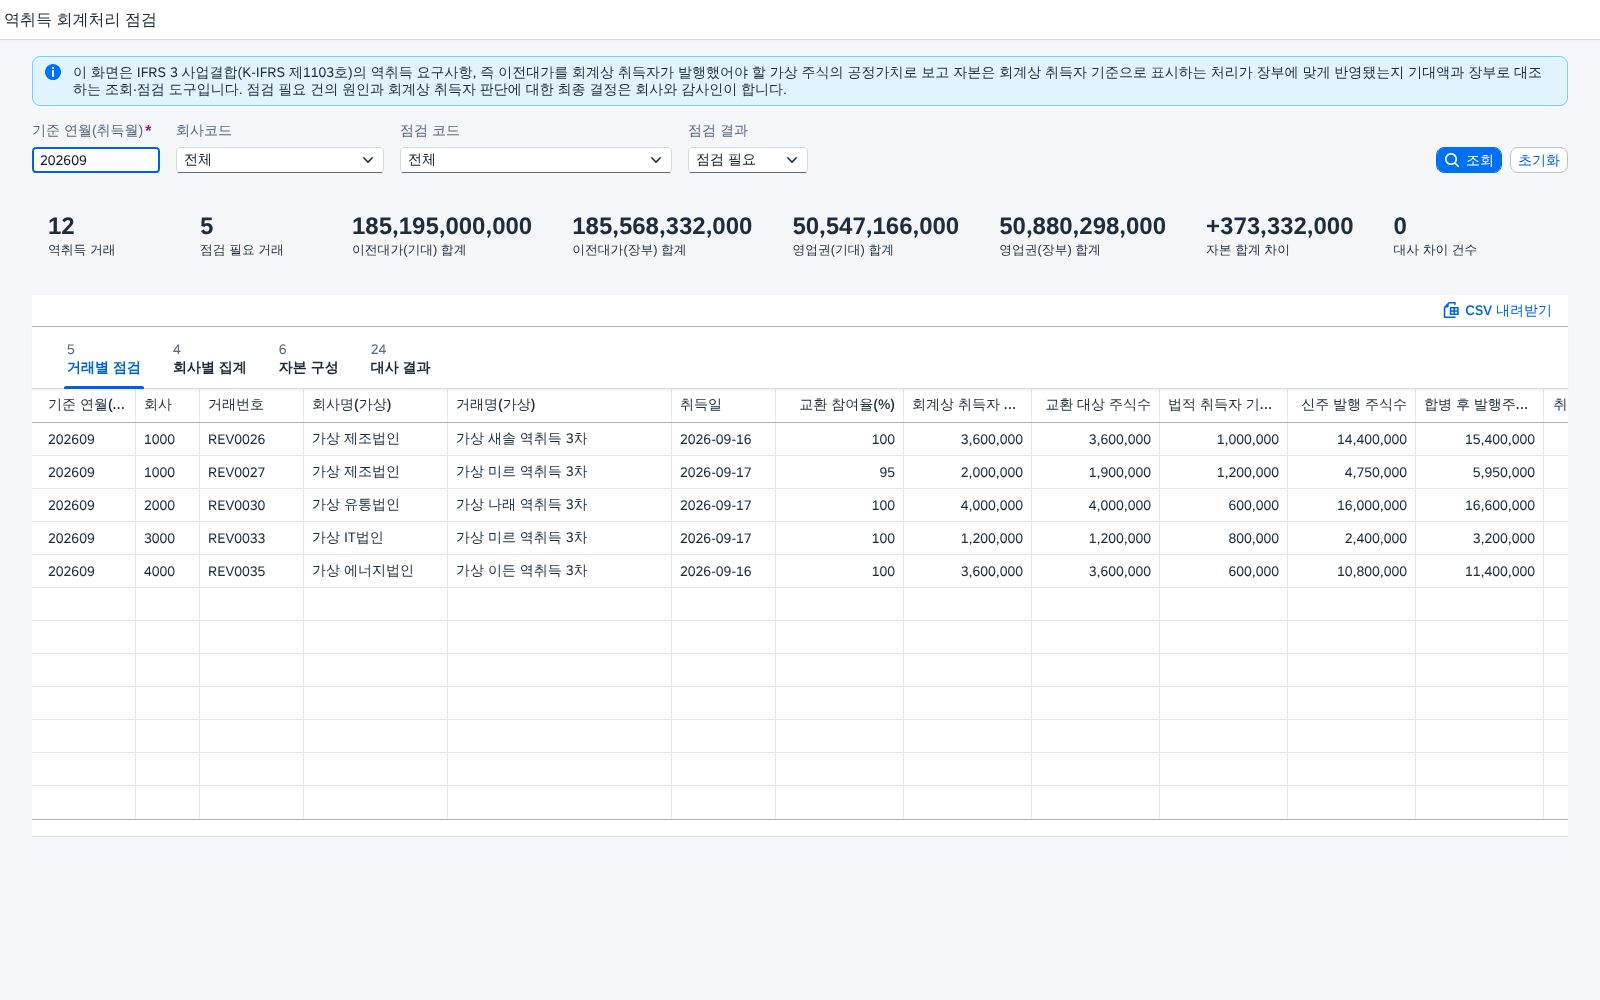Switch to the 자본 구성 tab
1600x1000 pixels.
click(x=308, y=359)
